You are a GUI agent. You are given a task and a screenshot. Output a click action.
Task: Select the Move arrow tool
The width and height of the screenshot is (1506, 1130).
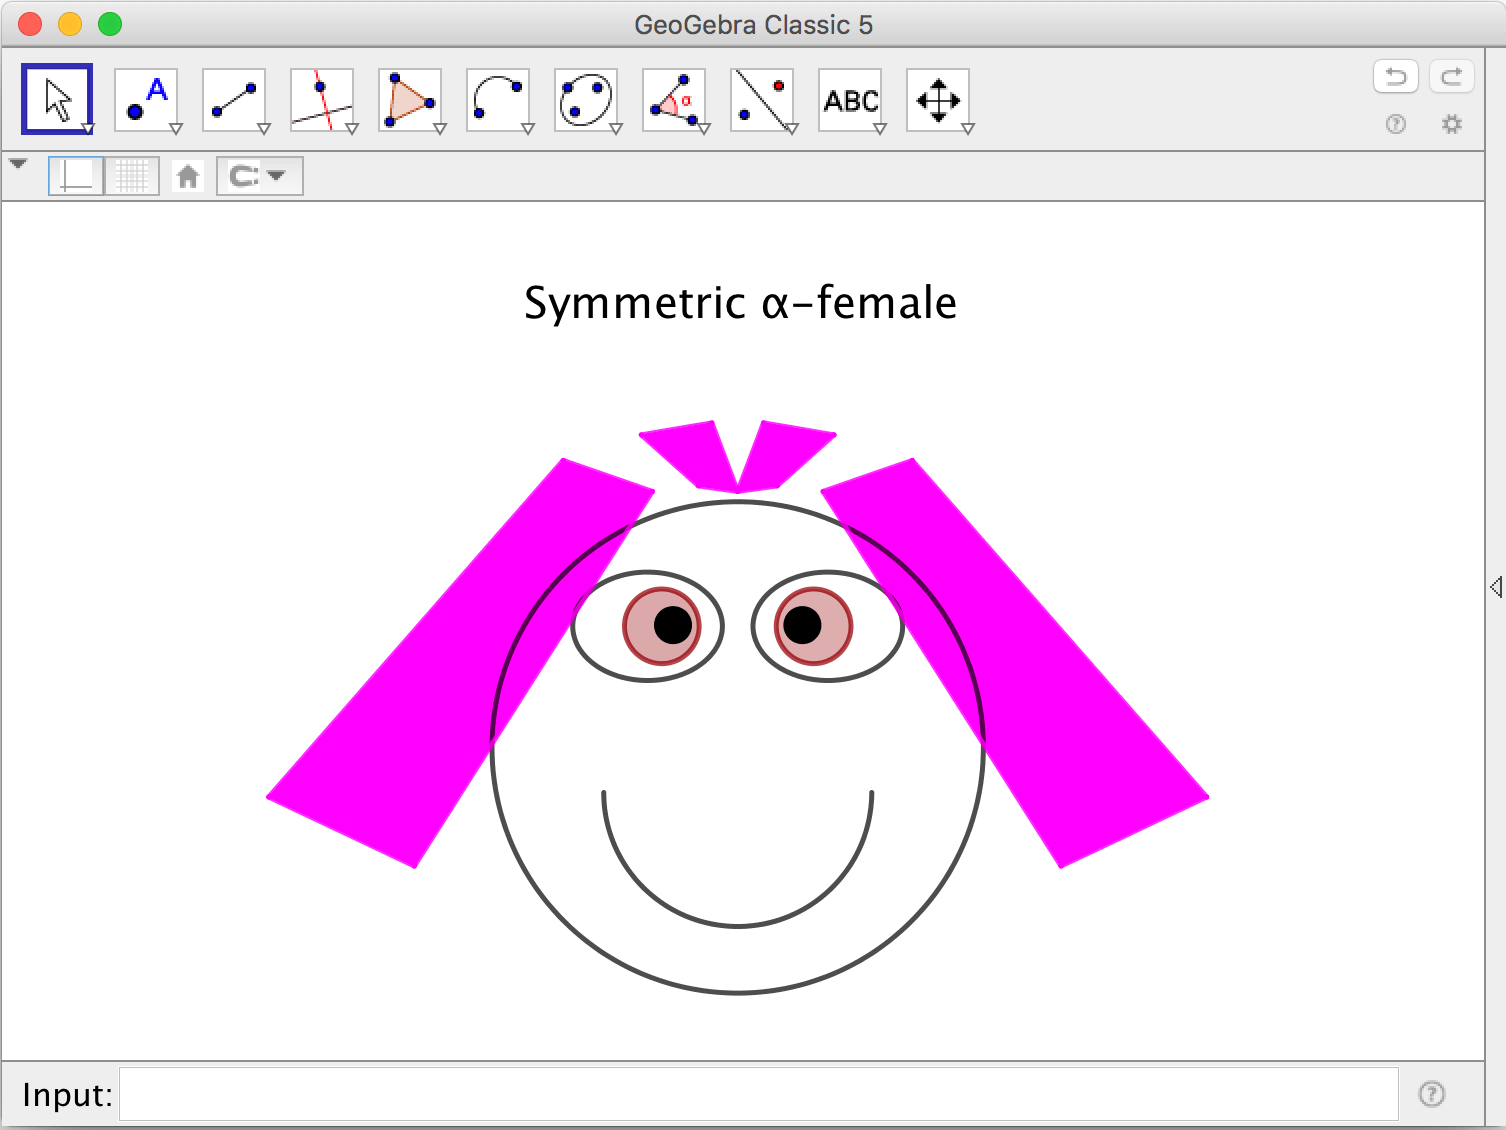point(57,99)
